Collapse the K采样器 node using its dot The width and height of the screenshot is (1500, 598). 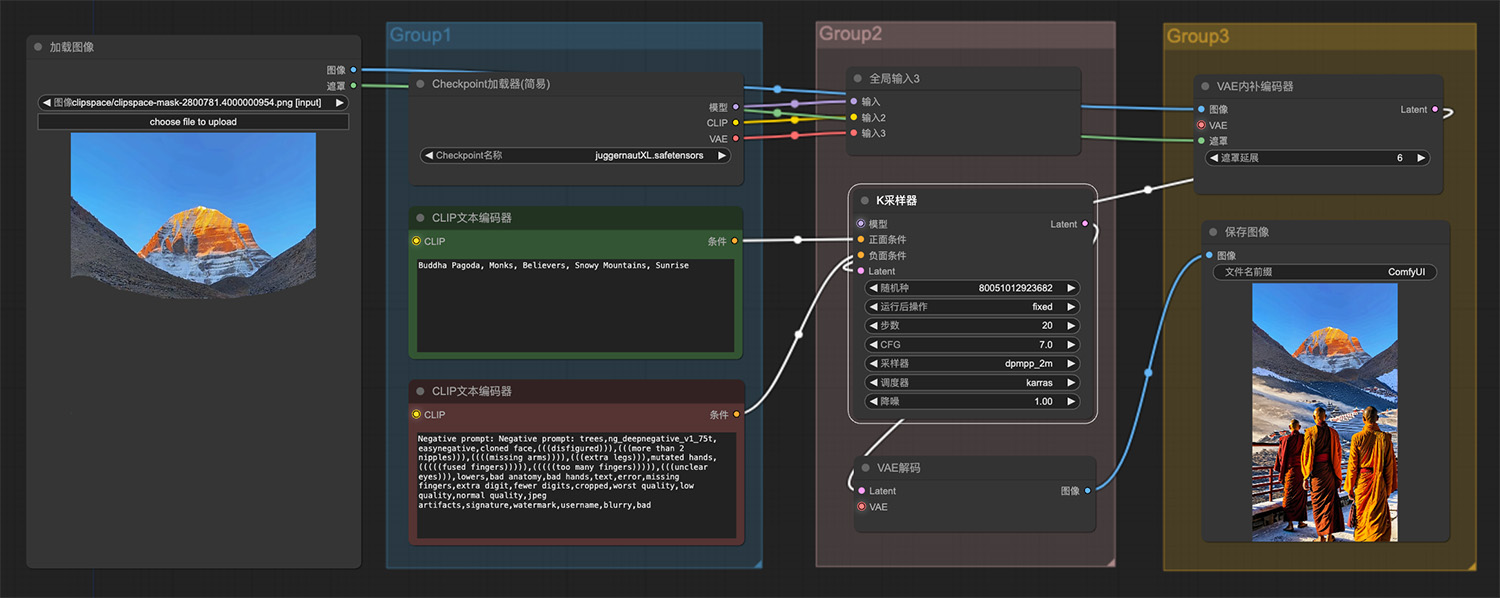point(865,200)
